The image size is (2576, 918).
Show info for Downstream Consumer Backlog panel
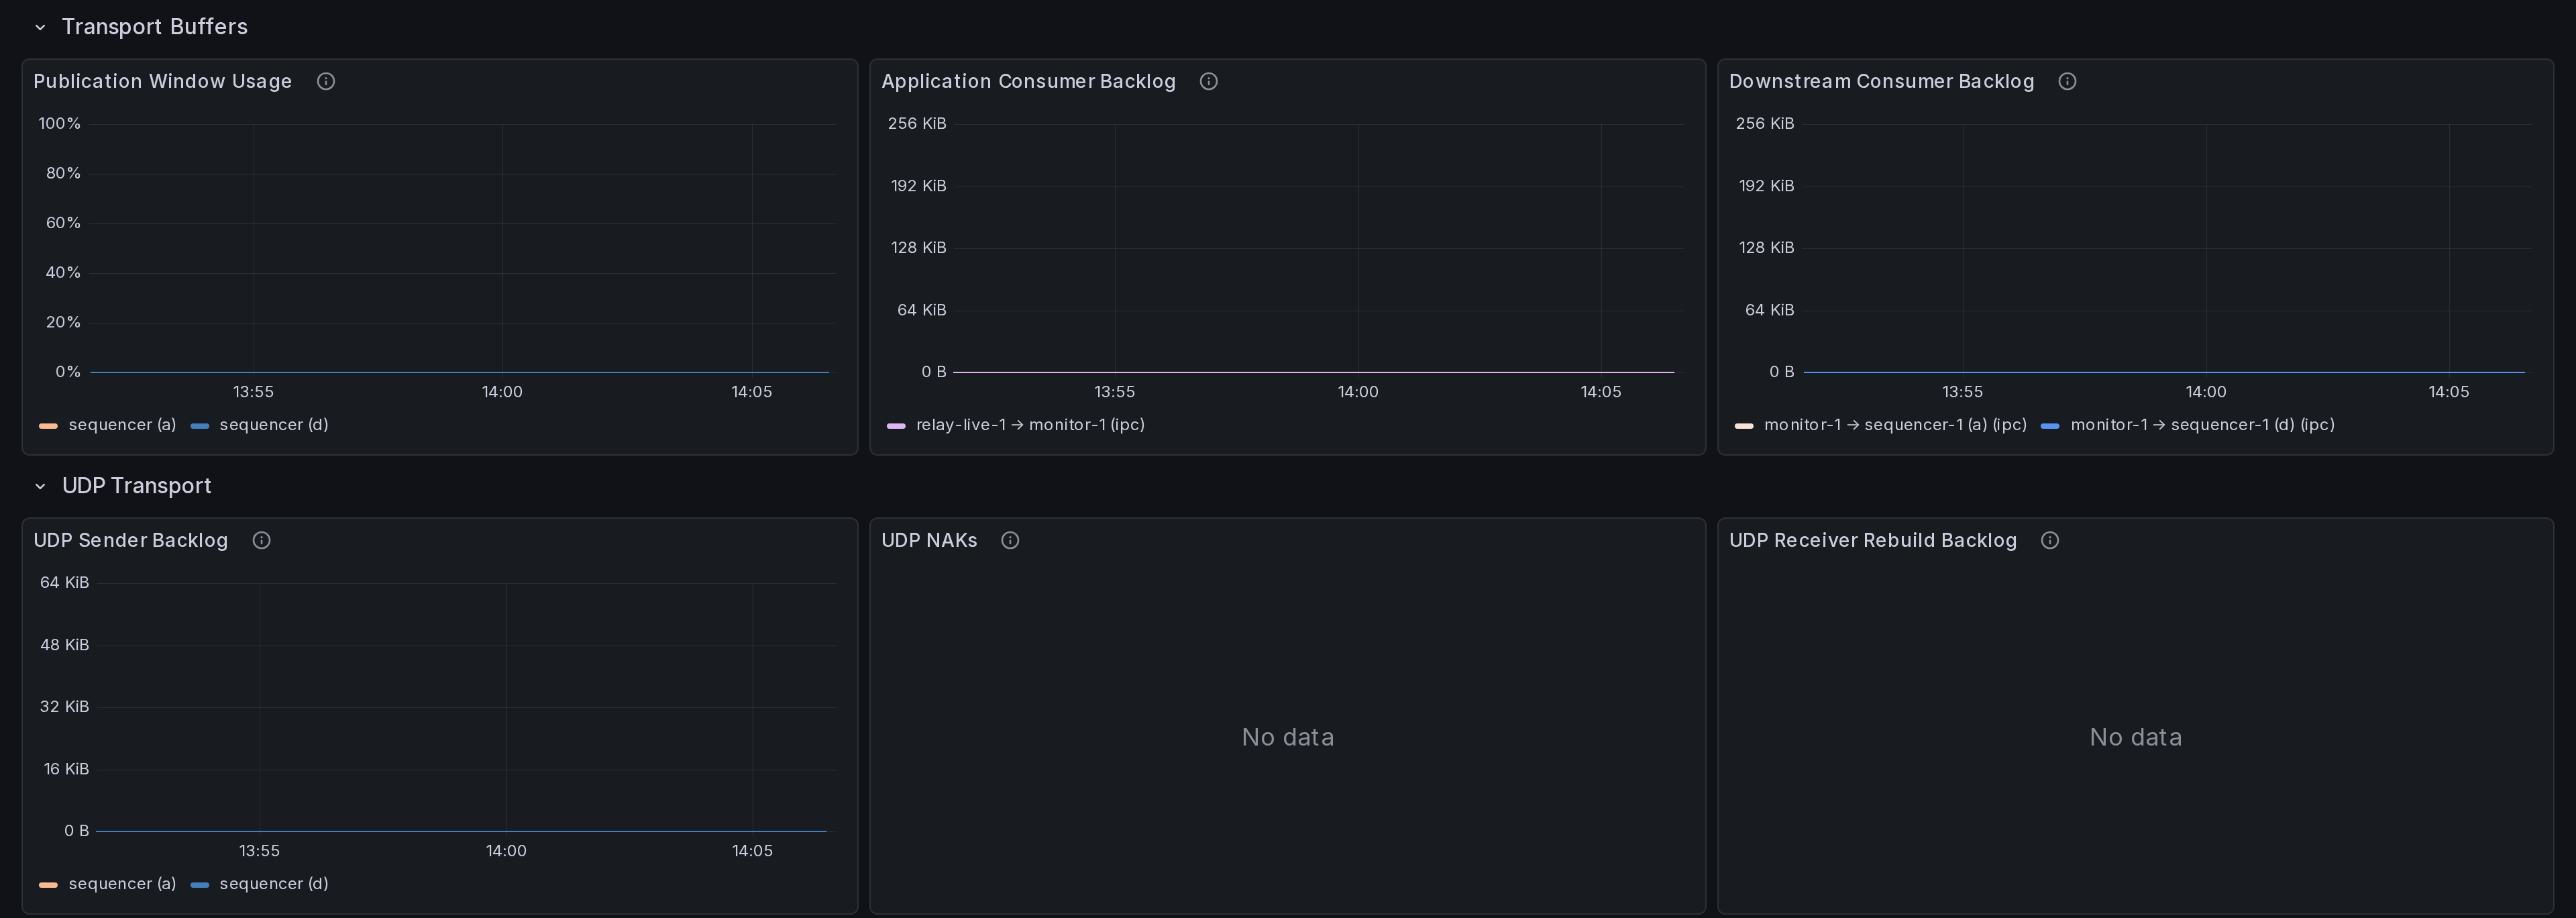2067,81
